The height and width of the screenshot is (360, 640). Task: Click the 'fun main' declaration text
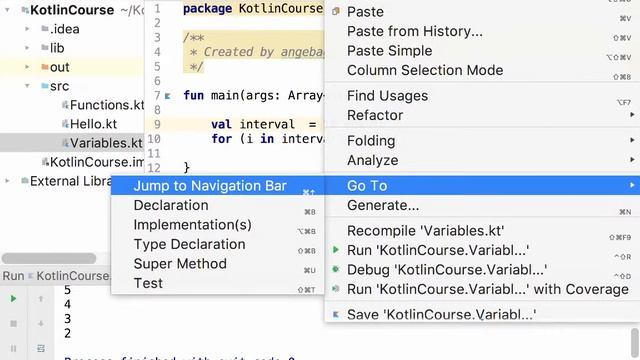253,96
